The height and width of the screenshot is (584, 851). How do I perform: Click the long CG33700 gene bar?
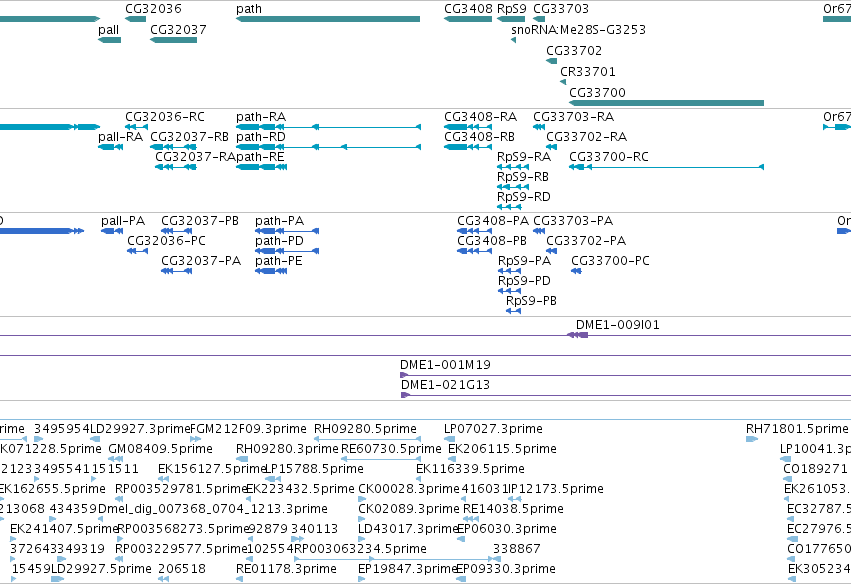coord(666,103)
